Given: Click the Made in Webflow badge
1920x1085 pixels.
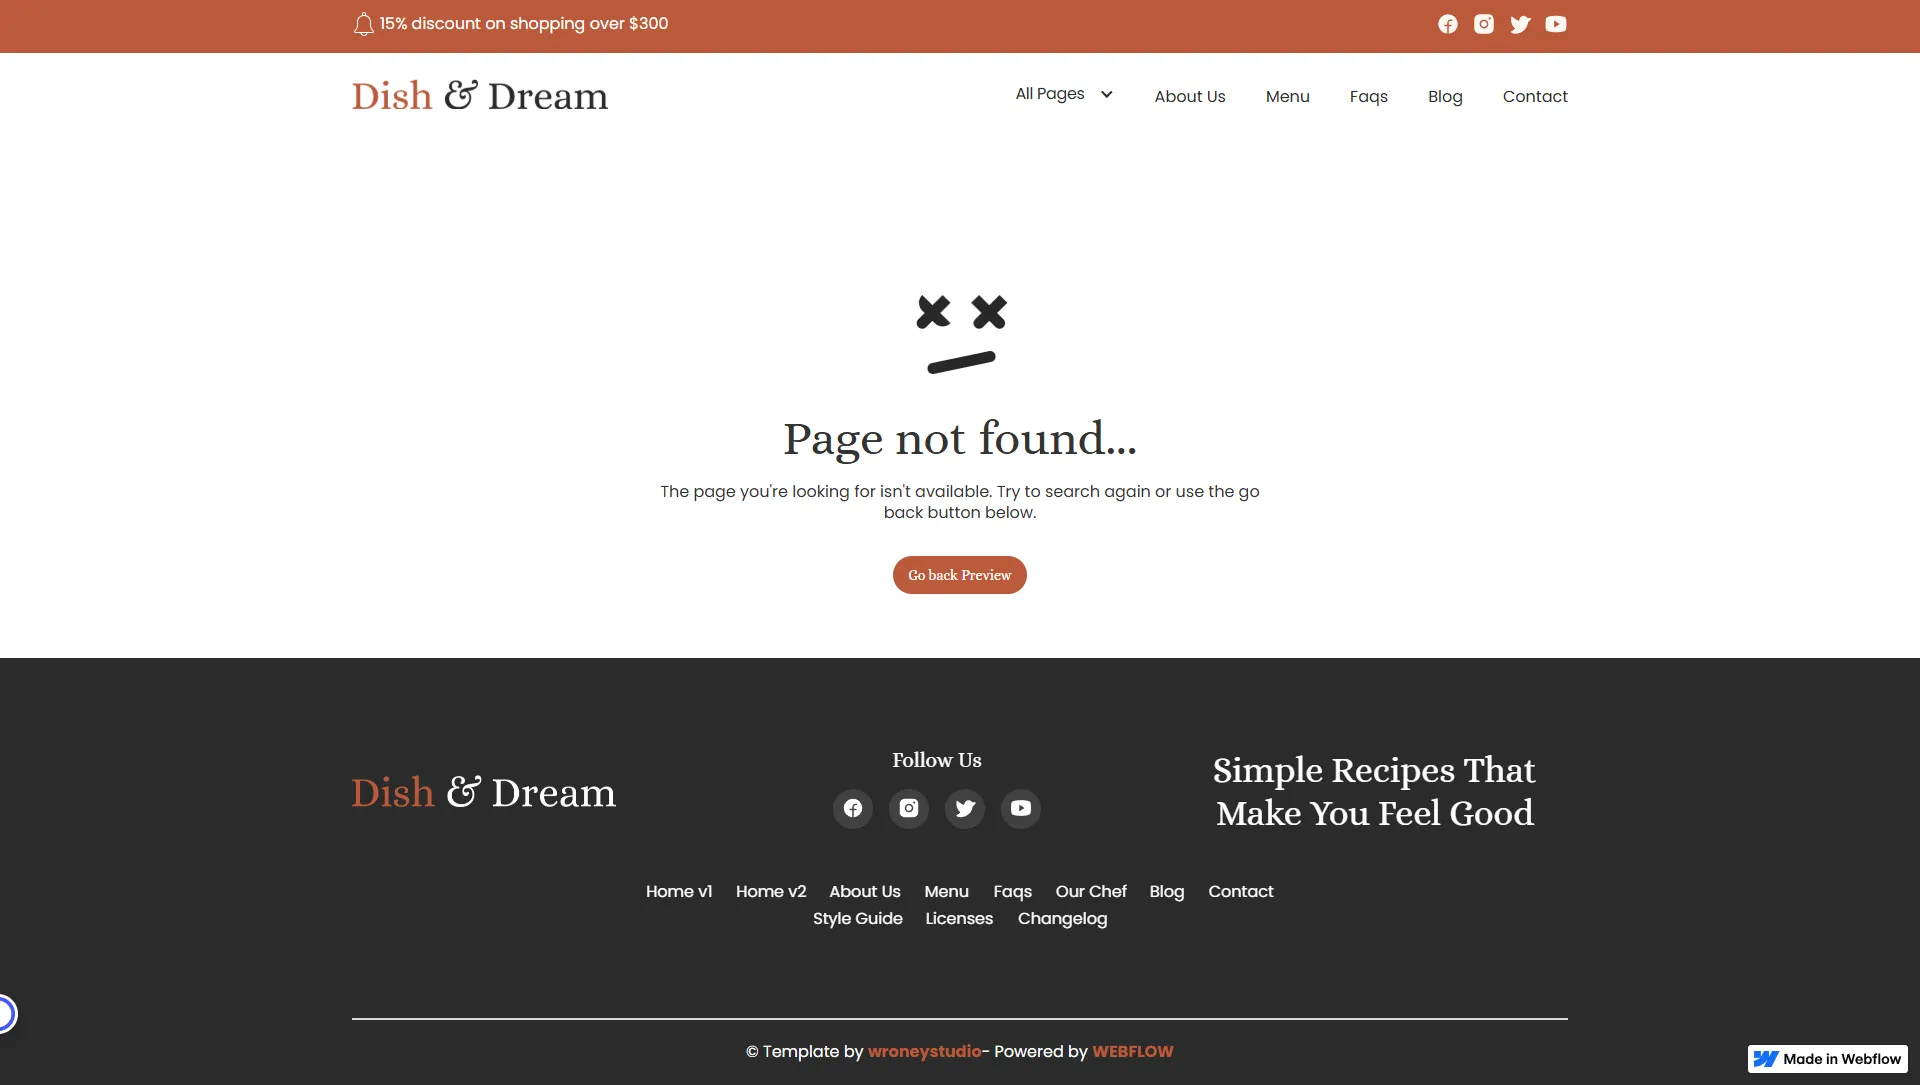Looking at the screenshot, I should click(x=1827, y=1059).
